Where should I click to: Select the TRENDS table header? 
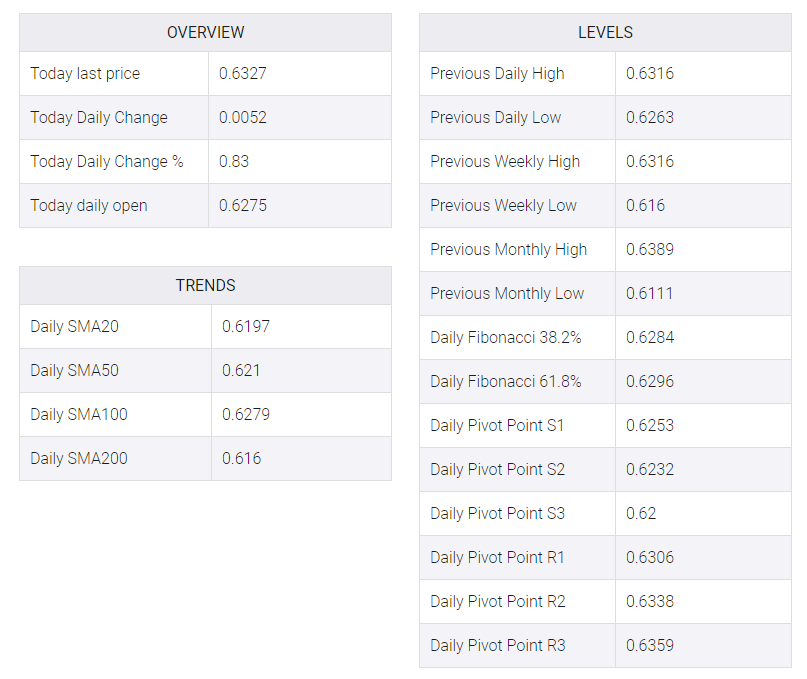pos(205,285)
